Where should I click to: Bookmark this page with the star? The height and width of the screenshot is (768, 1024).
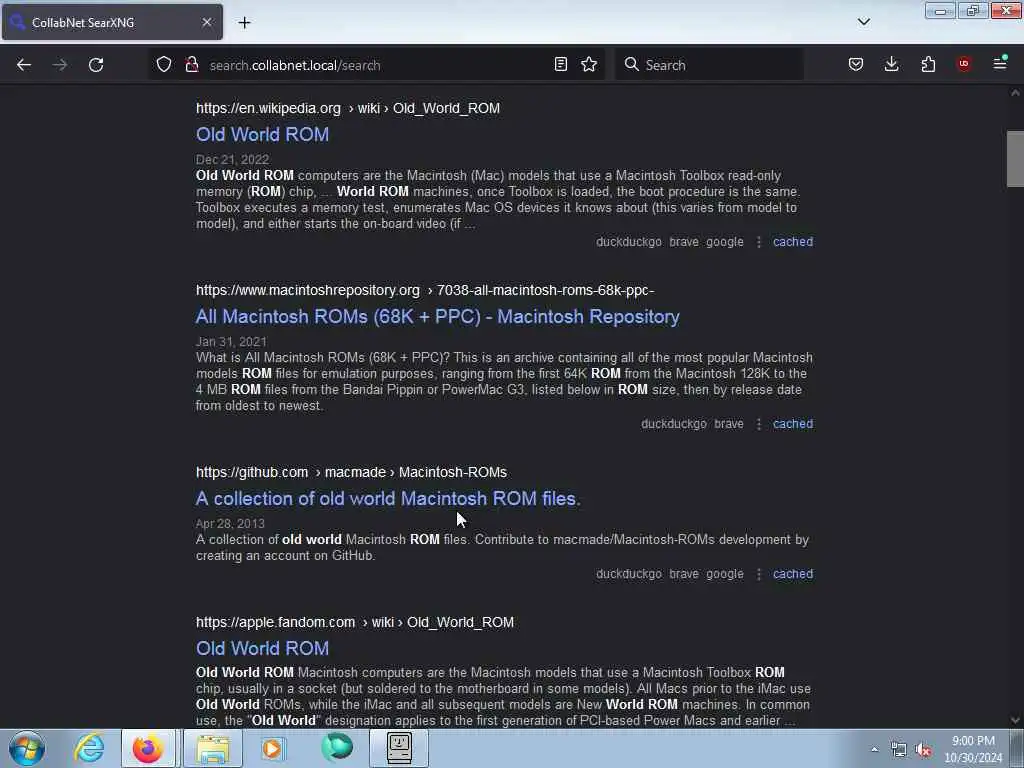click(589, 64)
